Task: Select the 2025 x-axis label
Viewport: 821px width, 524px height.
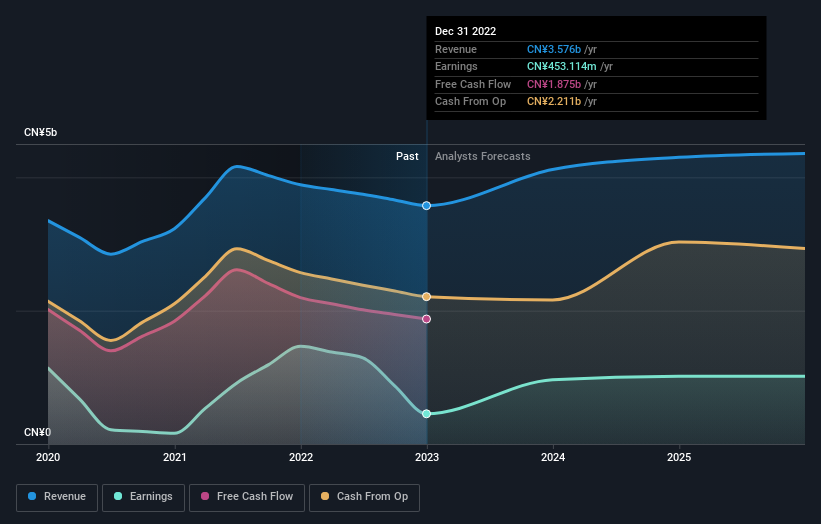Action: point(679,457)
